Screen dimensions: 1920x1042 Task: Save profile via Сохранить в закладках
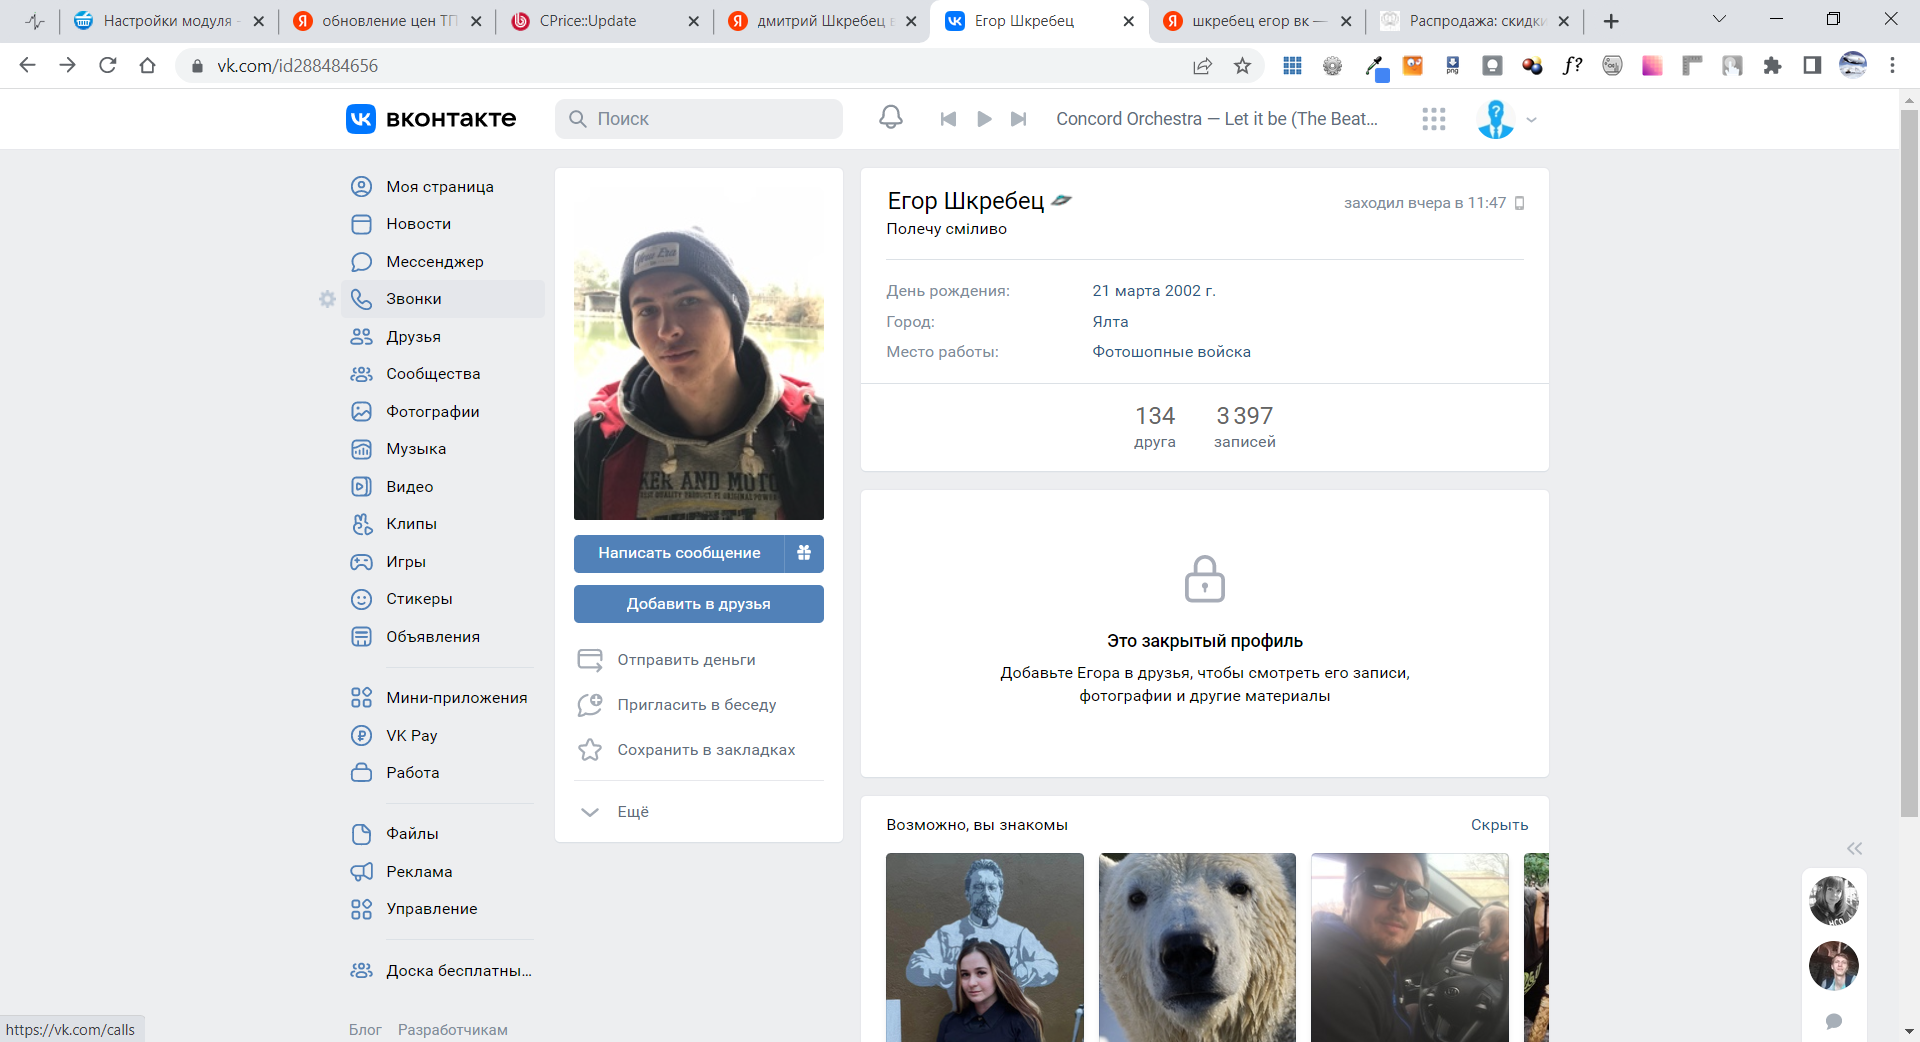(x=706, y=750)
